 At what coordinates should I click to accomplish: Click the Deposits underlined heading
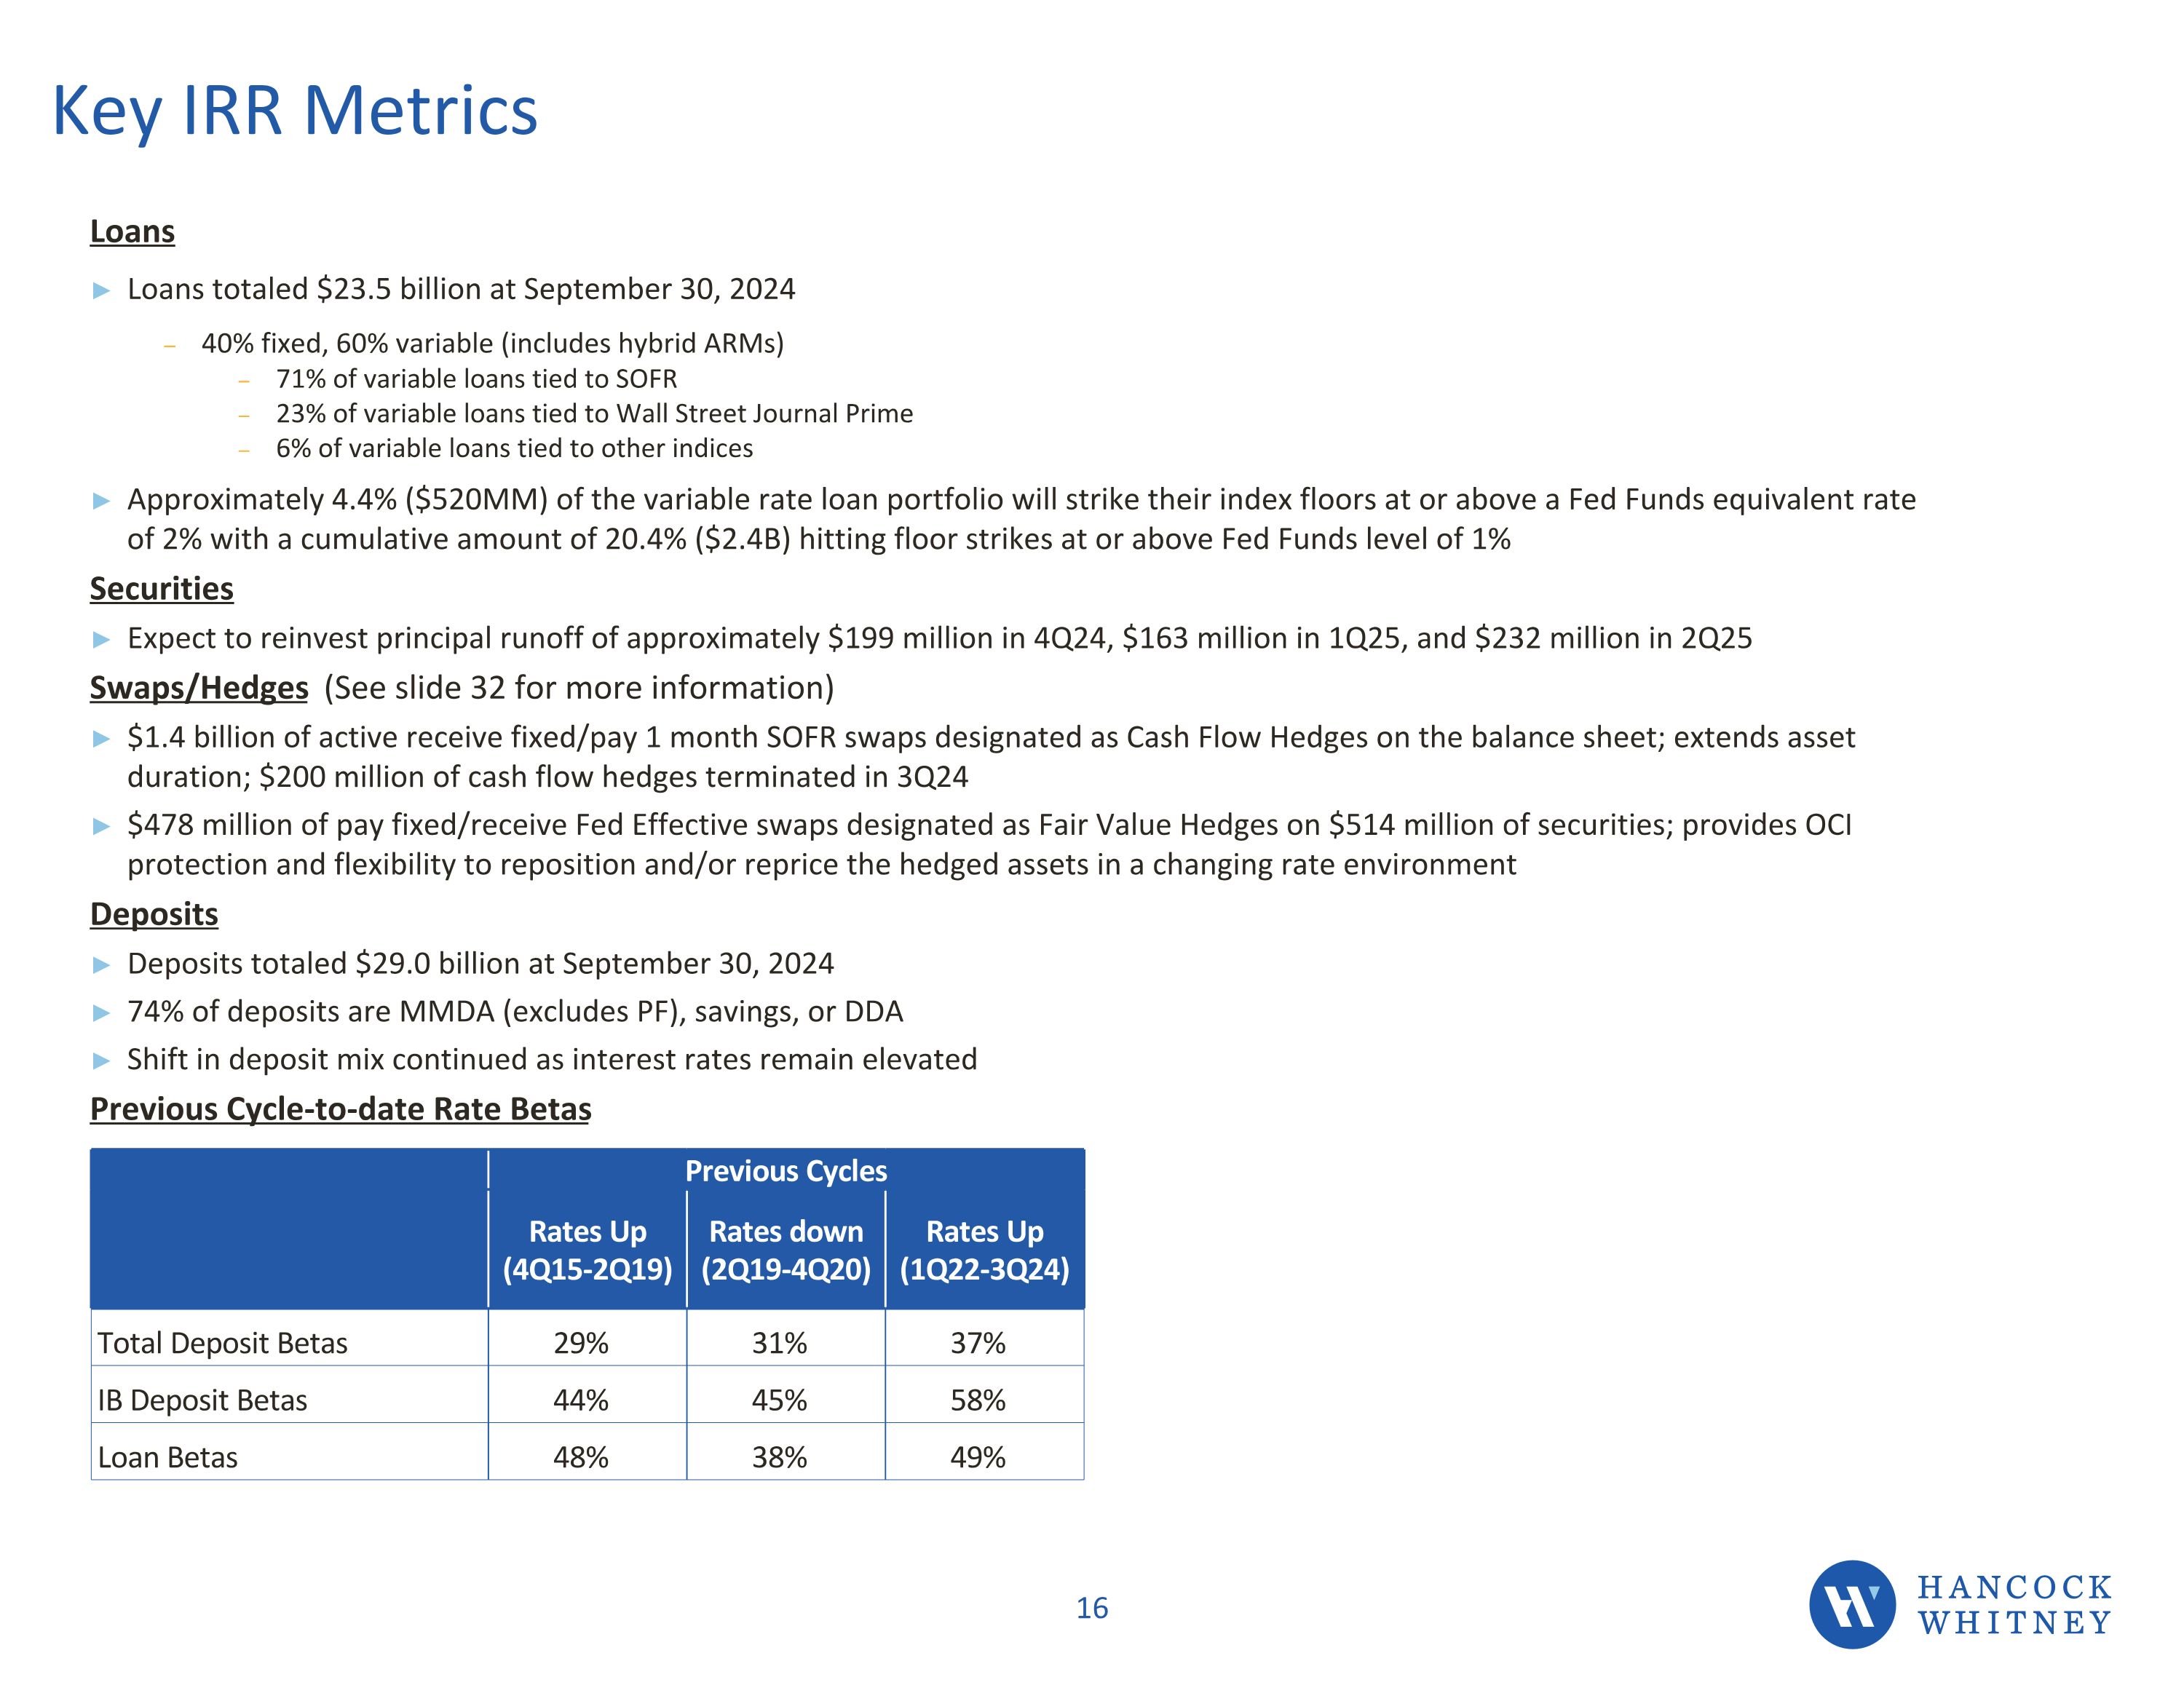pyautogui.click(x=154, y=914)
